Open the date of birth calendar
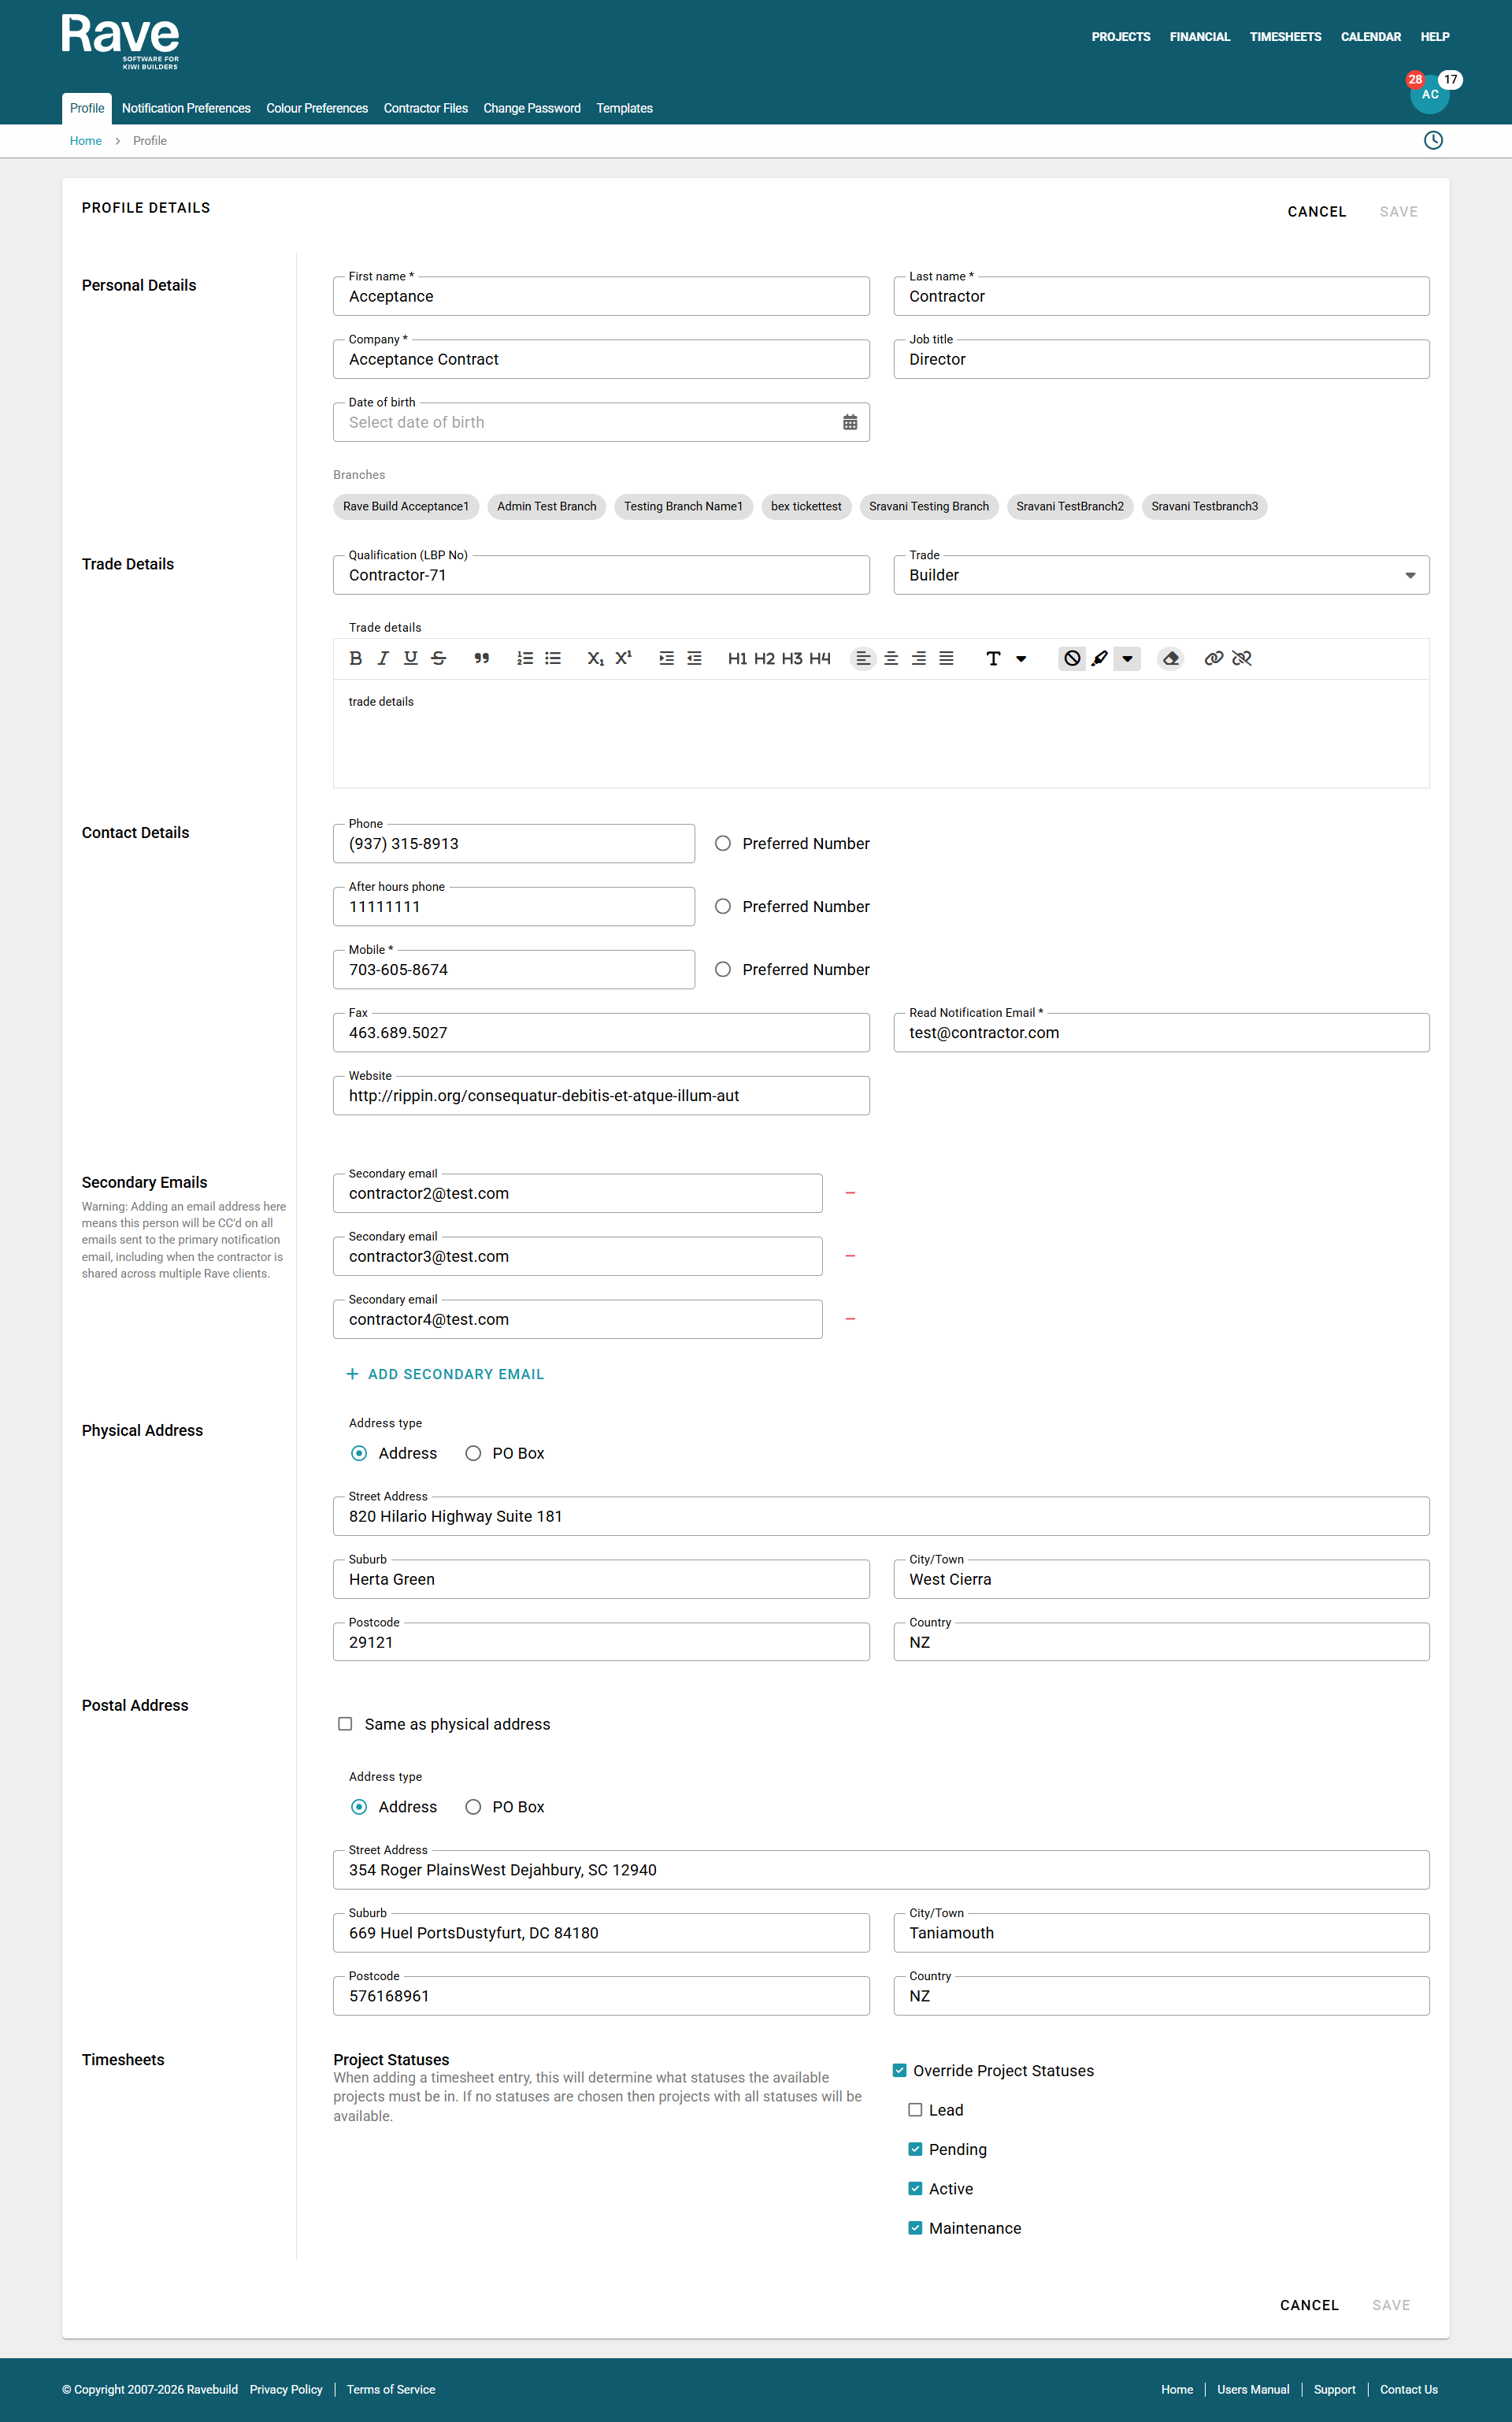The height and width of the screenshot is (2422, 1512). [849, 423]
